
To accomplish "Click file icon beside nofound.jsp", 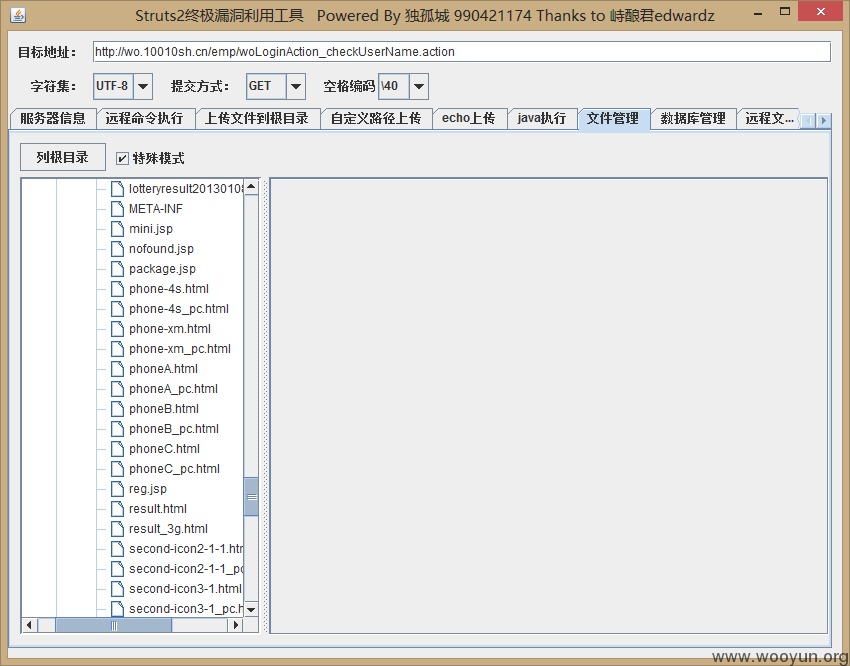I will click(117, 249).
